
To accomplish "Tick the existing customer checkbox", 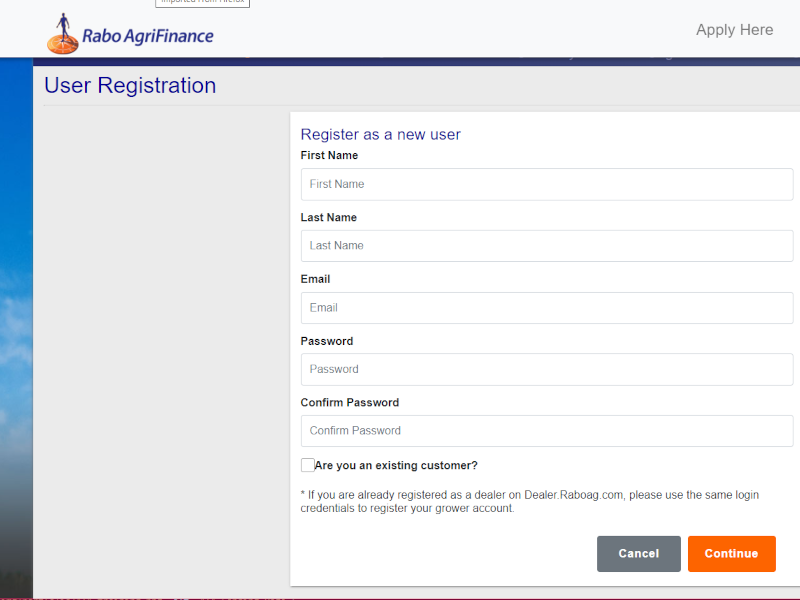I will click(x=307, y=465).
